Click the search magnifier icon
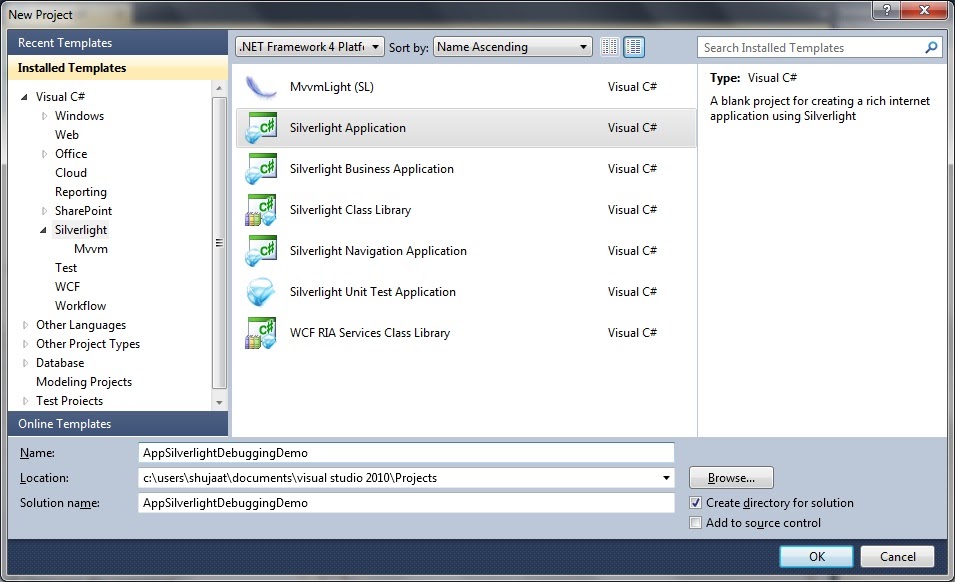 931,47
